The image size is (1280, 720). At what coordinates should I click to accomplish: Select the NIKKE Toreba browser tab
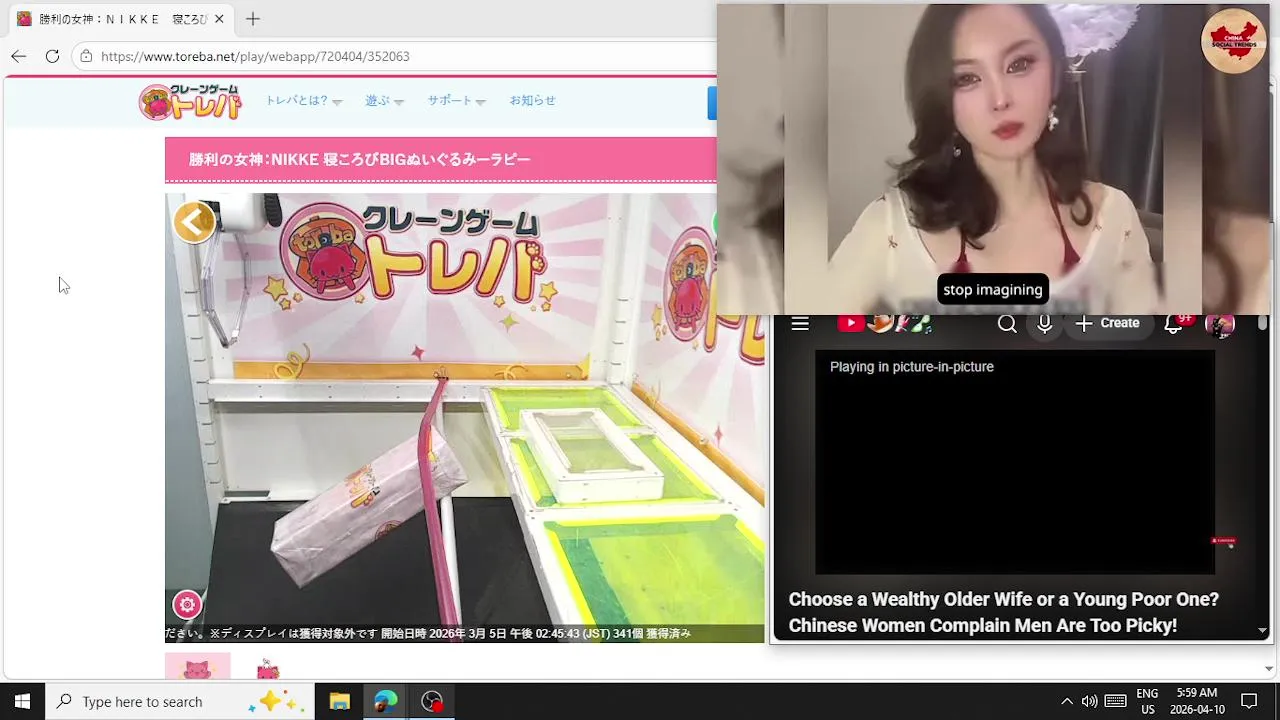(x=120, y=19)
